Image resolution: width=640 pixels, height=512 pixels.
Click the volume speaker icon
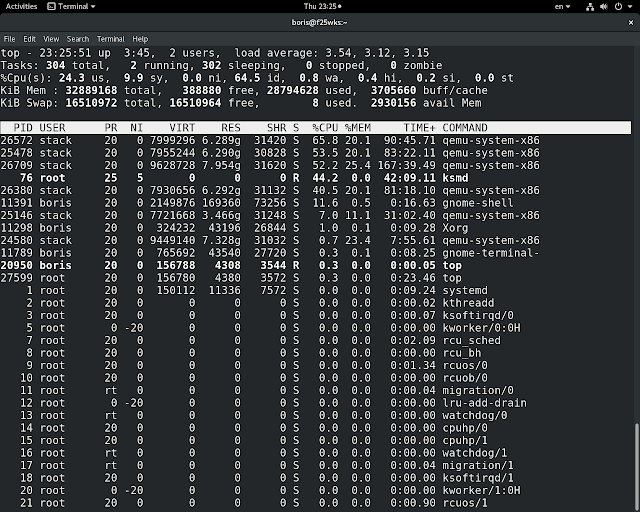coord(604,7)
